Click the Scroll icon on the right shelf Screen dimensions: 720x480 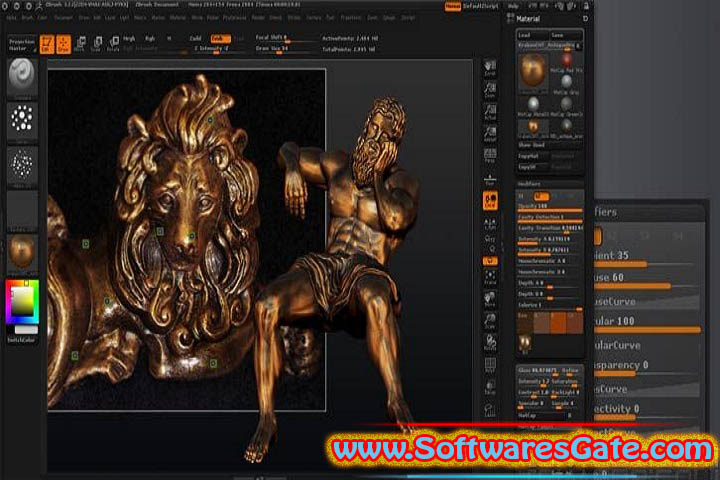pyautogui.click(x=490, y=68)
